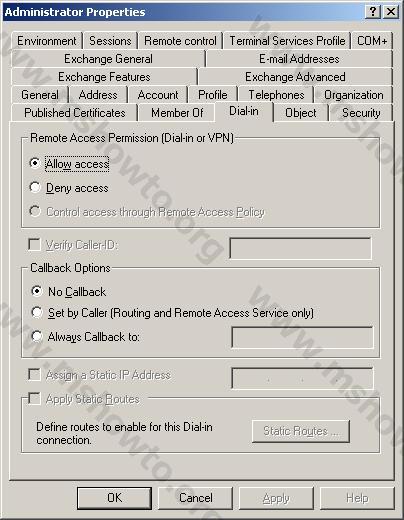The width and height of the screenshot is (404, 520).
Task: Click the title bar help question mark
Action: click(x=373, y=12)
